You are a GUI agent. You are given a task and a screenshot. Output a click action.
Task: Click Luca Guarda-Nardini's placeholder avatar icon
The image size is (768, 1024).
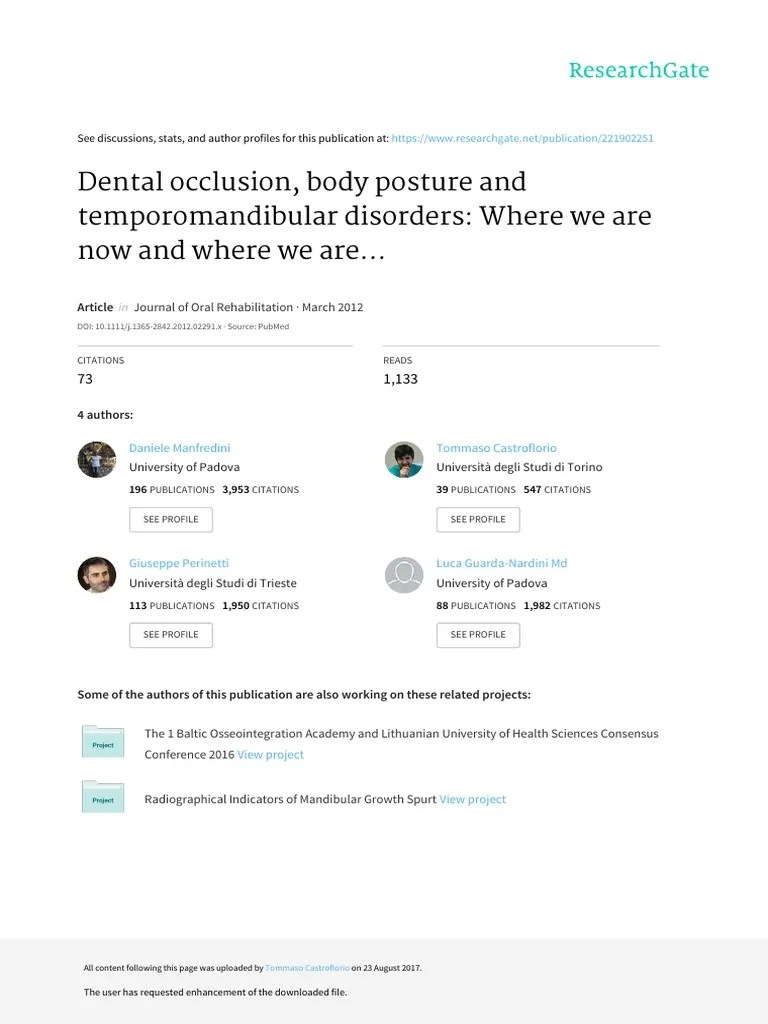(x=404, y=575)
